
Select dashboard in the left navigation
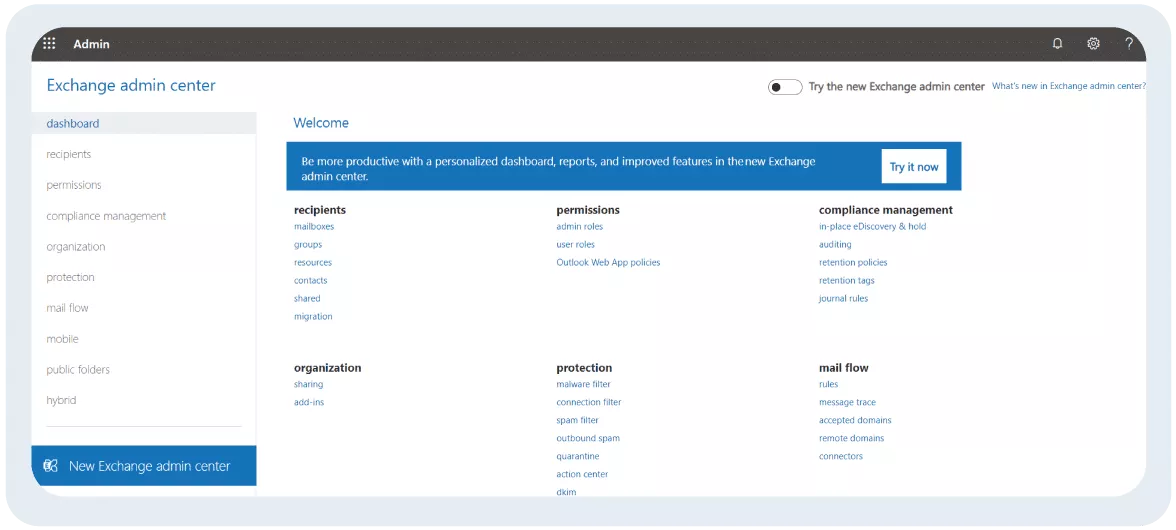click(143, 124)
